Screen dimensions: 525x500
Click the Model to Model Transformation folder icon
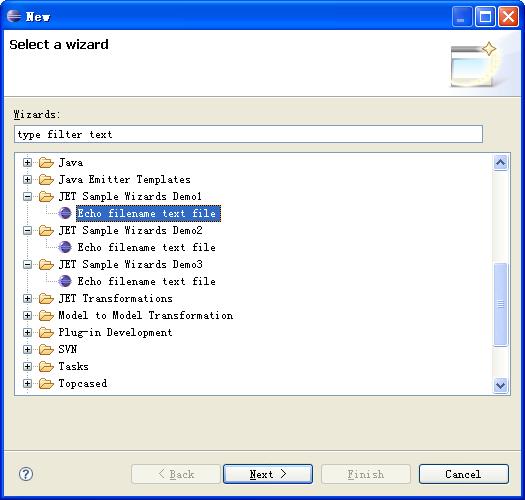(x=46, y=315)
